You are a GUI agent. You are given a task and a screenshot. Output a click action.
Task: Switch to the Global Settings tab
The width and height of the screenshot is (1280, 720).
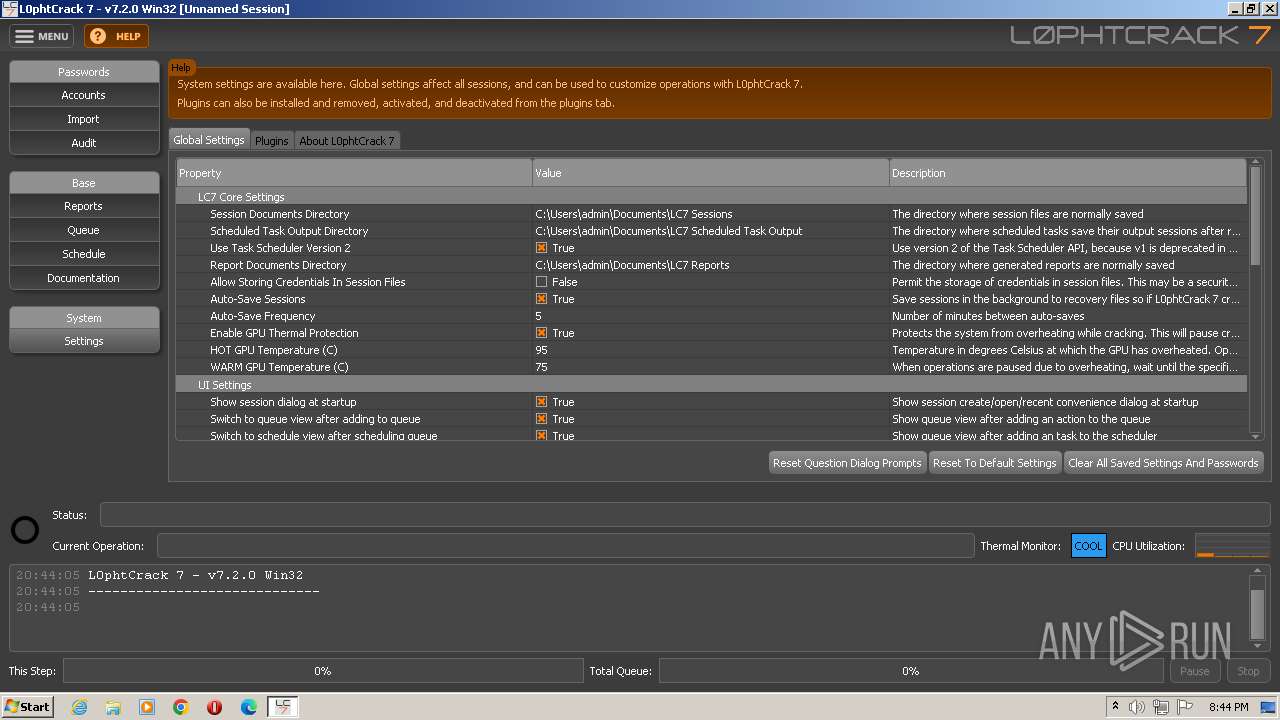(x=209, y=140)
